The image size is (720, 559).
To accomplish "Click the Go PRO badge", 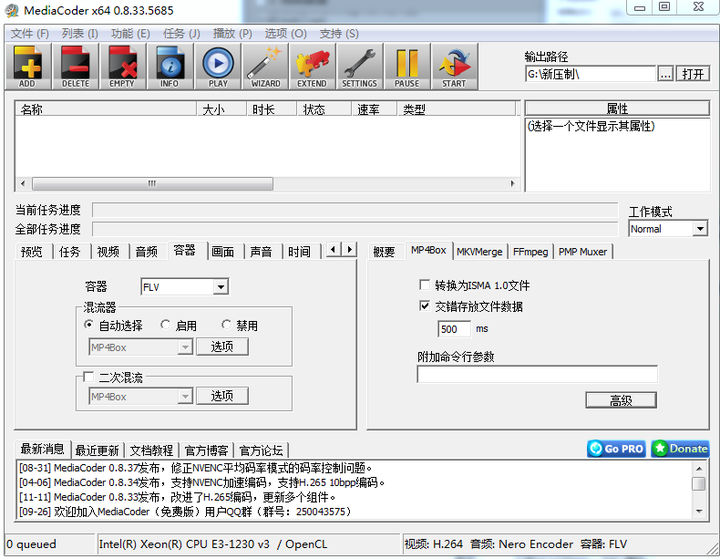I will coord(616,449).
